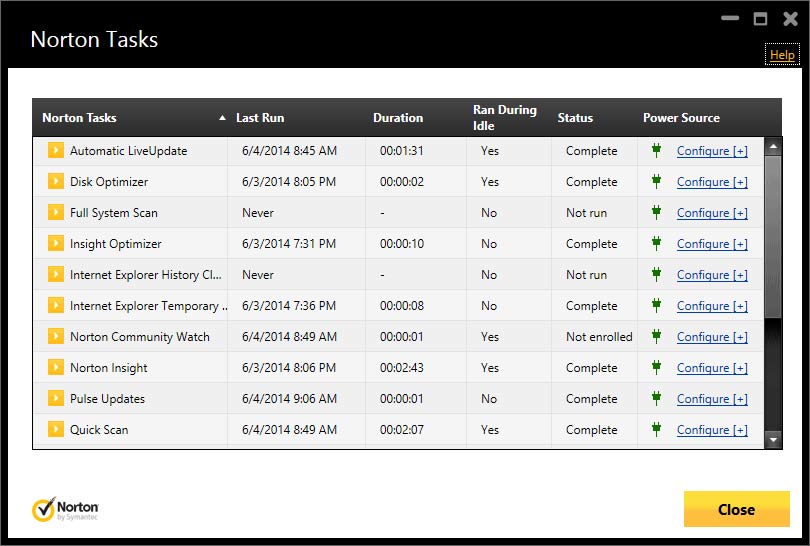Launch Full System Scan with its play icon
Screen dimensions: 810x546
tap(56, 212)
